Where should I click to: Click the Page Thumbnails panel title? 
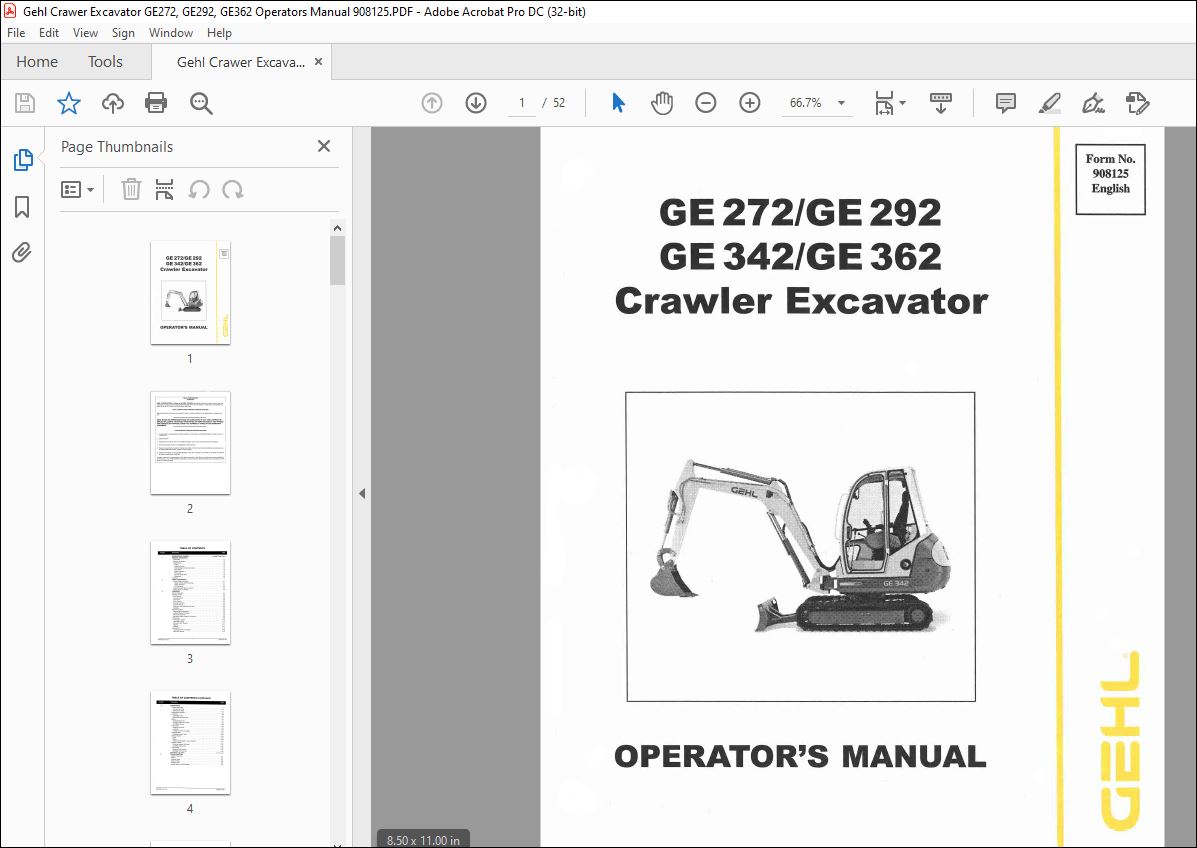117,147
